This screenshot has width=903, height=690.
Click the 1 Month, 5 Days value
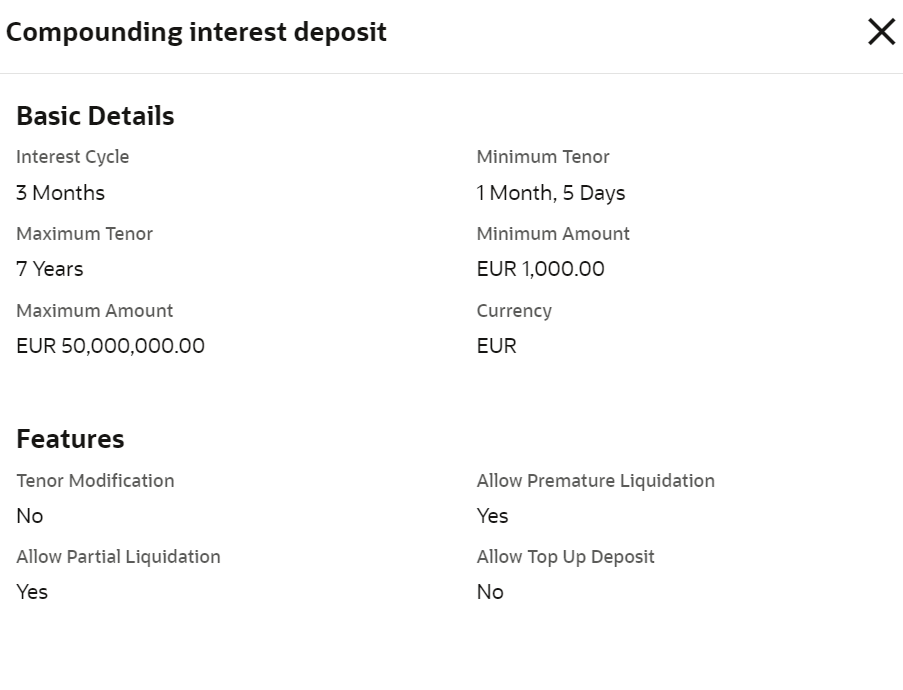click(551, 193)
